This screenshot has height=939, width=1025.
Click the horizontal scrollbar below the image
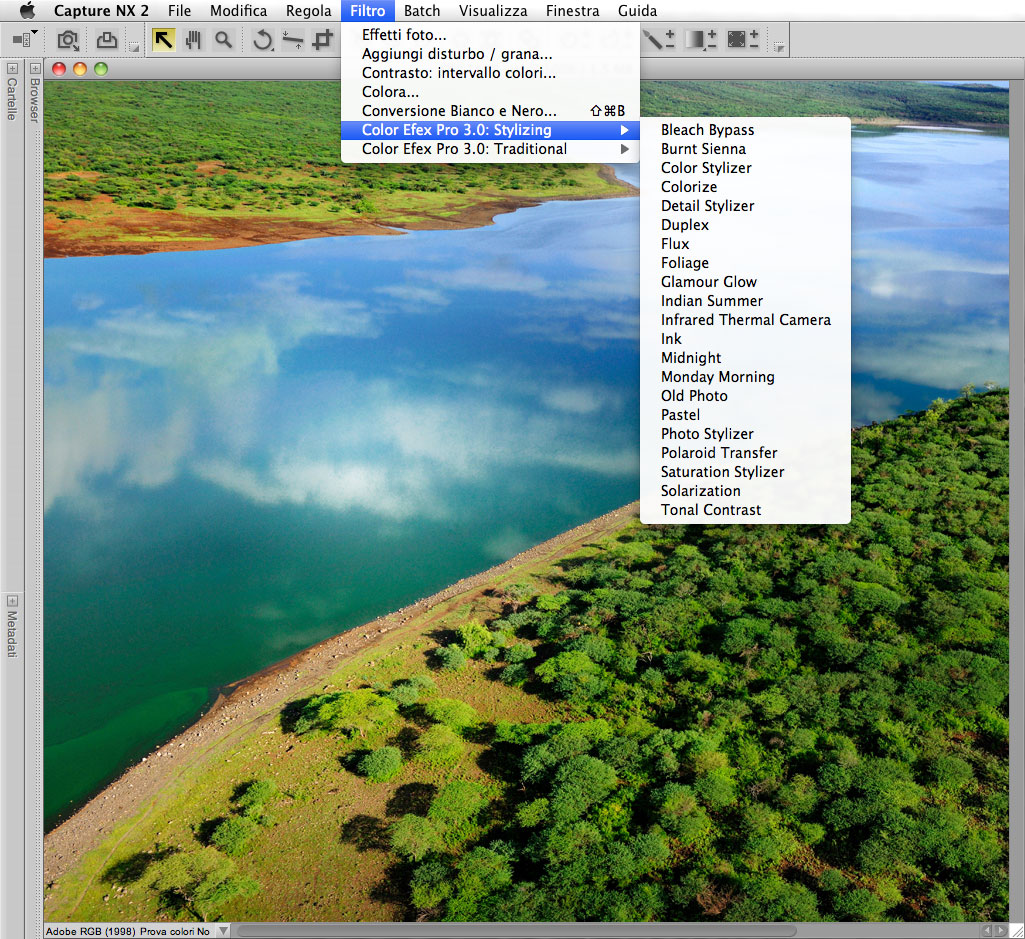[516, 930]
